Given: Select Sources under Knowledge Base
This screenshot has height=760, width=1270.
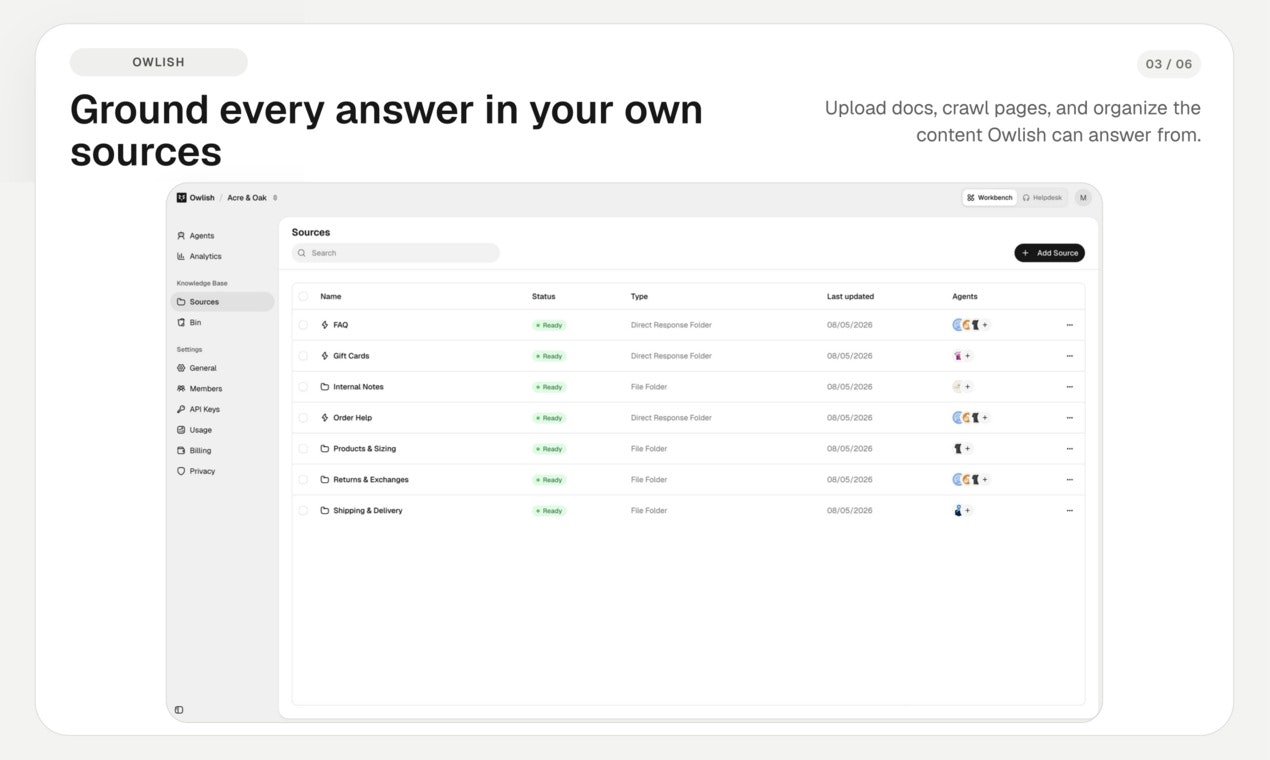Looking at the screenshot, I should click(x=222, y=302).
